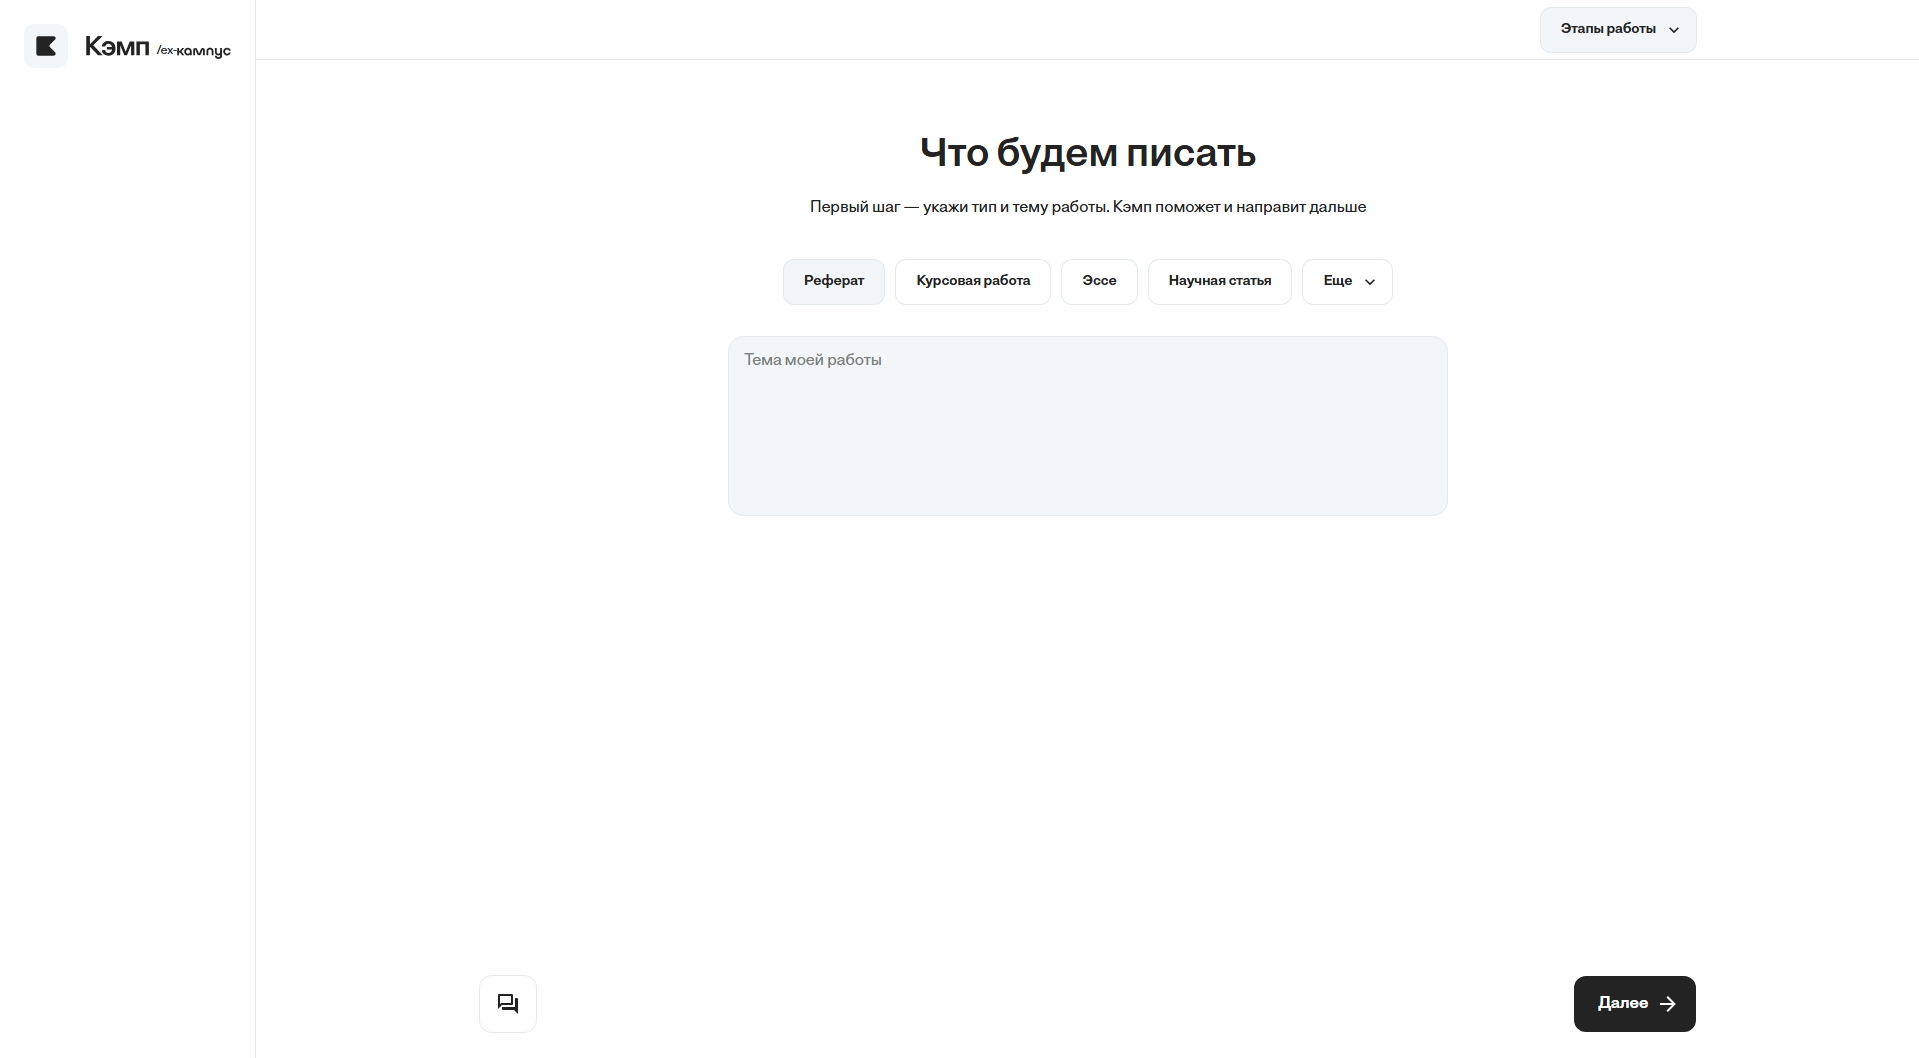The height and width of the screenshot is (1058, 1919).
Task: Click the Далее label text
Action: tap(1622, 1003)
